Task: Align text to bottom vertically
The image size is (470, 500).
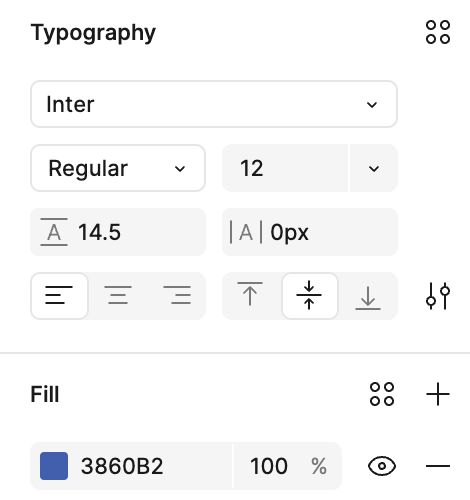Action: (x=368, y=296)
